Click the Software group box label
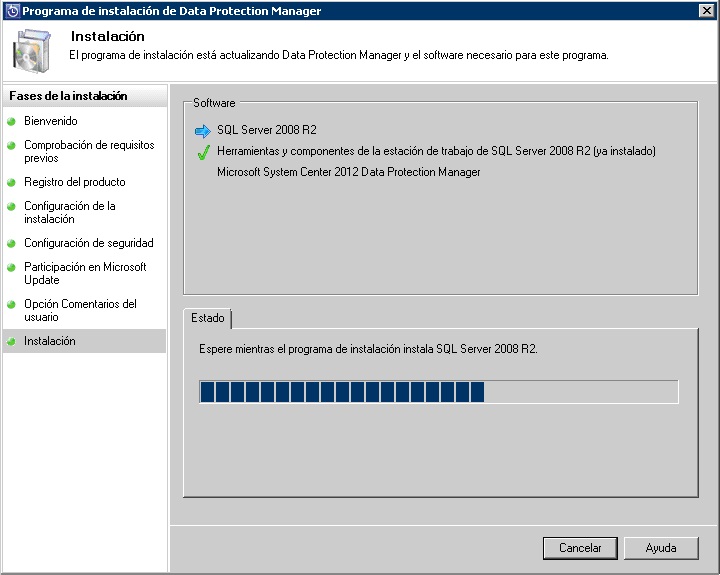The width and height of the screenshot is (720, 575). coord(214,103)
